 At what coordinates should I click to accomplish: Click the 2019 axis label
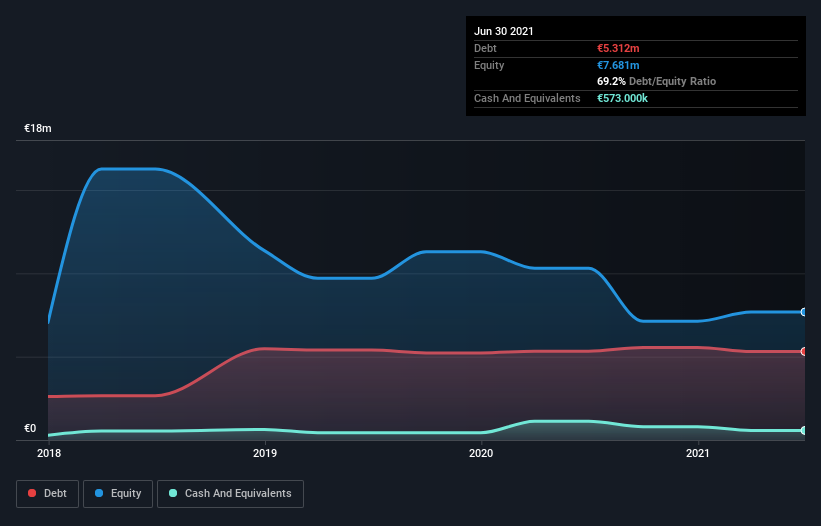(x=265, y=453)
